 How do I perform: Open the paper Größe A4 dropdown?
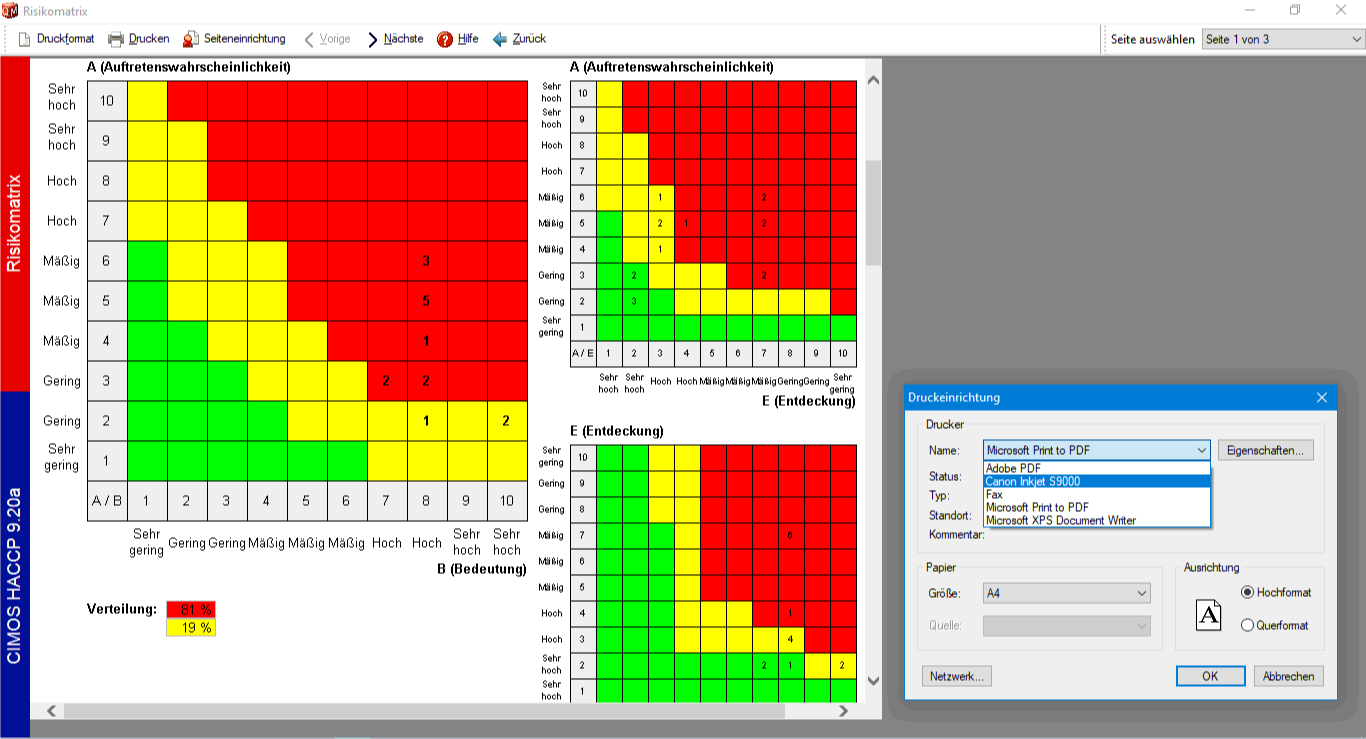pyautogui.click(x=1067, y=593)
